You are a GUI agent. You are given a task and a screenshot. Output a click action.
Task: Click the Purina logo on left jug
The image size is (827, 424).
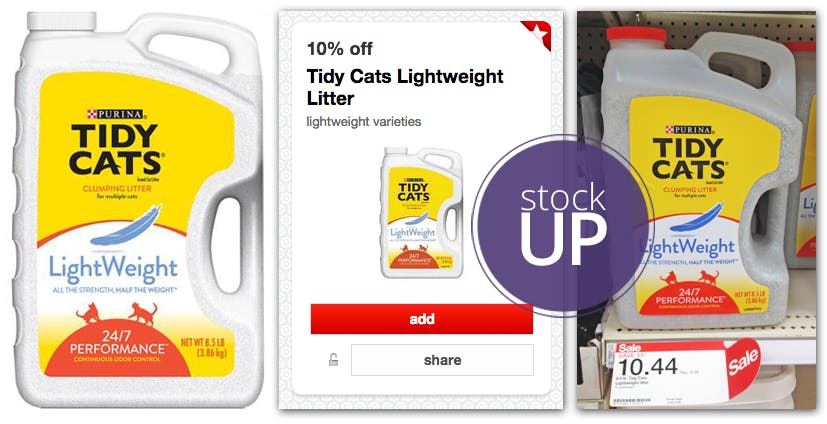click(x=114, y=114)
